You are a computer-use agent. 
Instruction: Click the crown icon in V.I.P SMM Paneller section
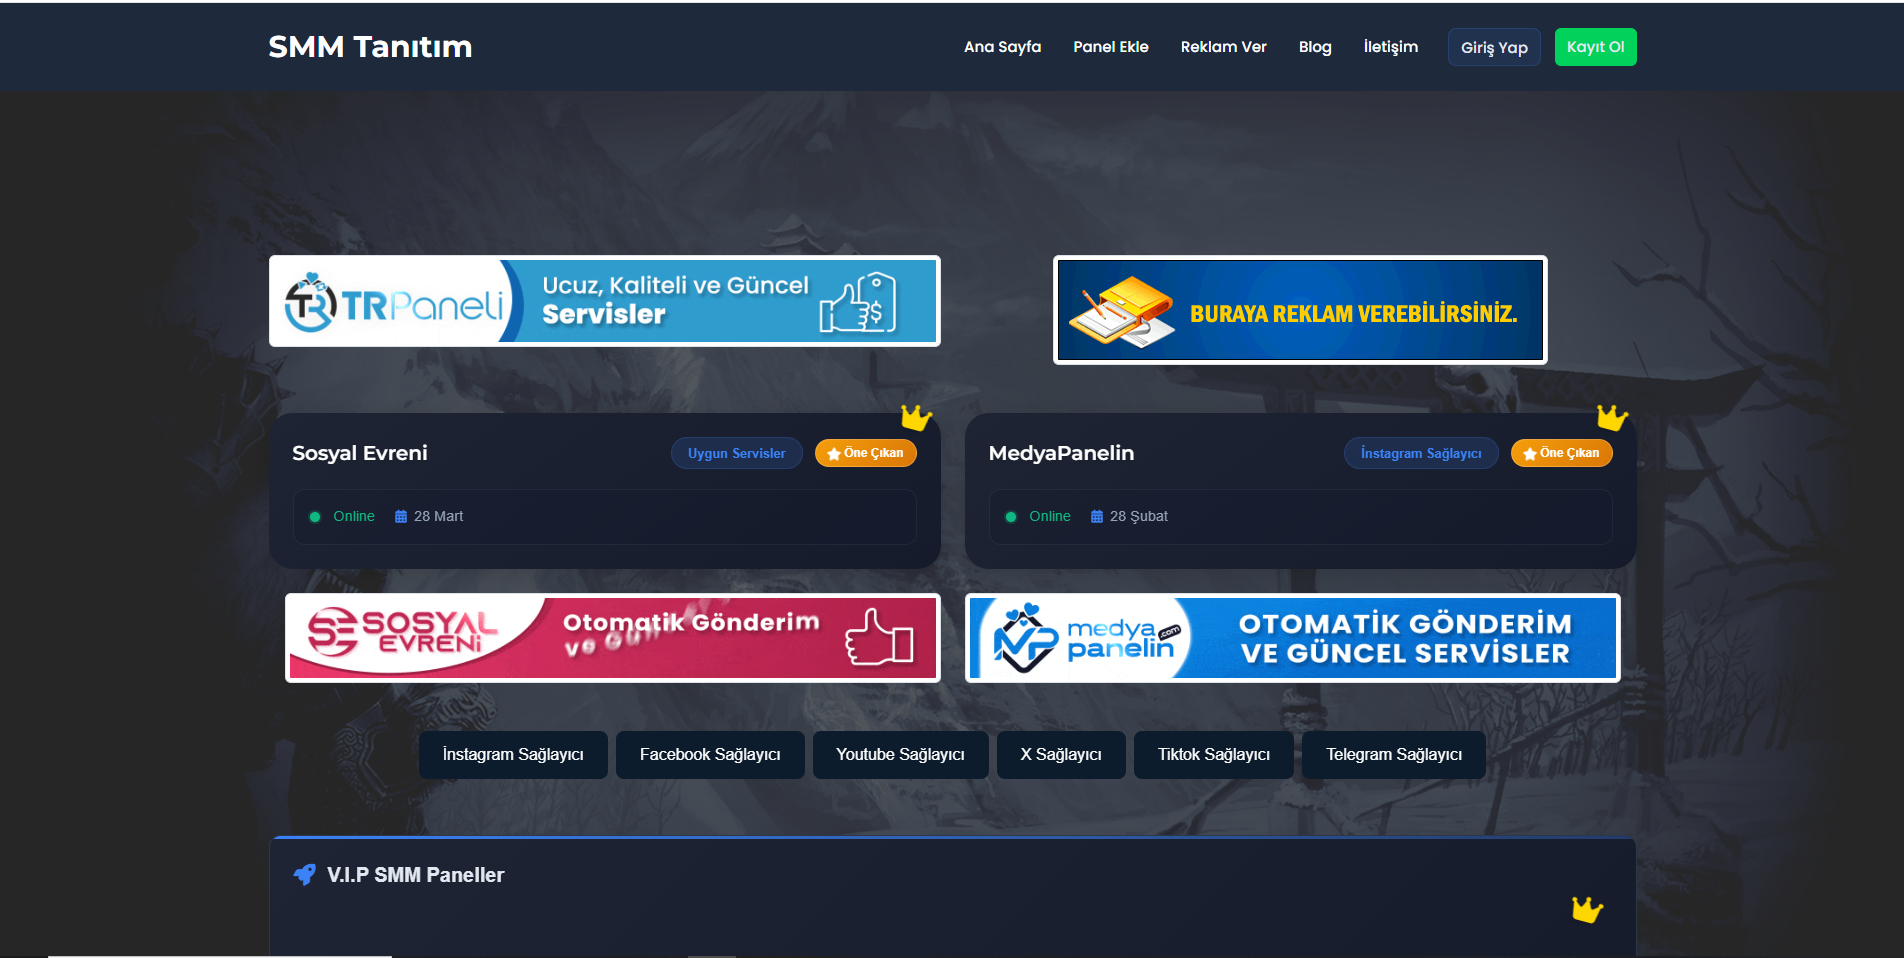1587,909
